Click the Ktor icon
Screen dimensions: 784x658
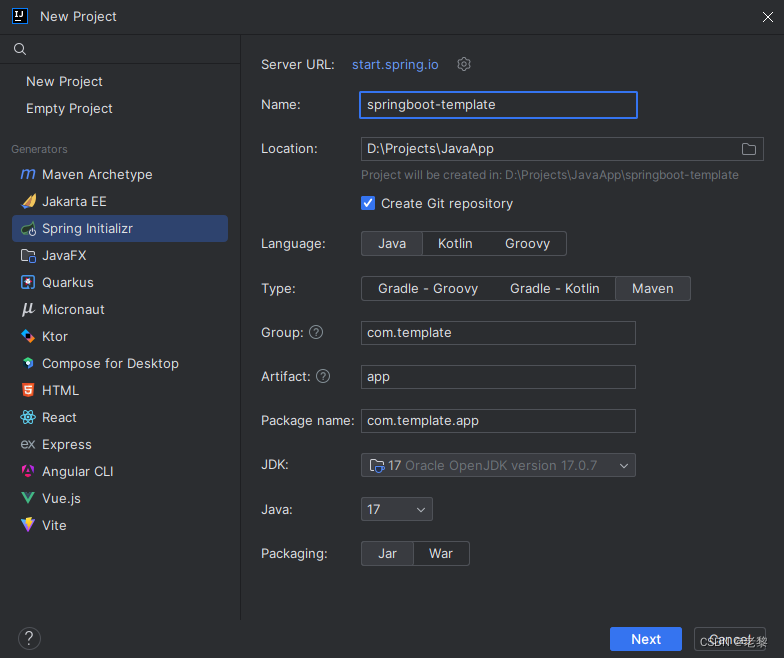[x=28, y=336]
